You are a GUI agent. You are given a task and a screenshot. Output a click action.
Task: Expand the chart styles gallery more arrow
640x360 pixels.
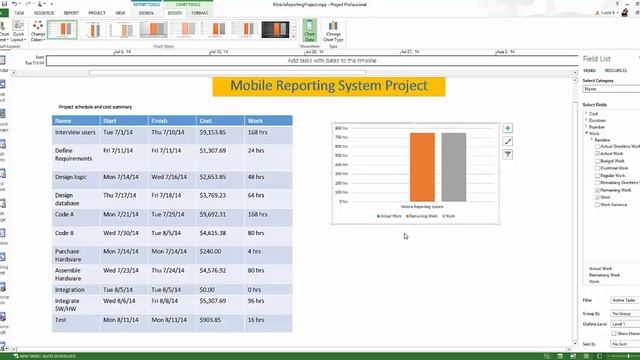point(293,37)
